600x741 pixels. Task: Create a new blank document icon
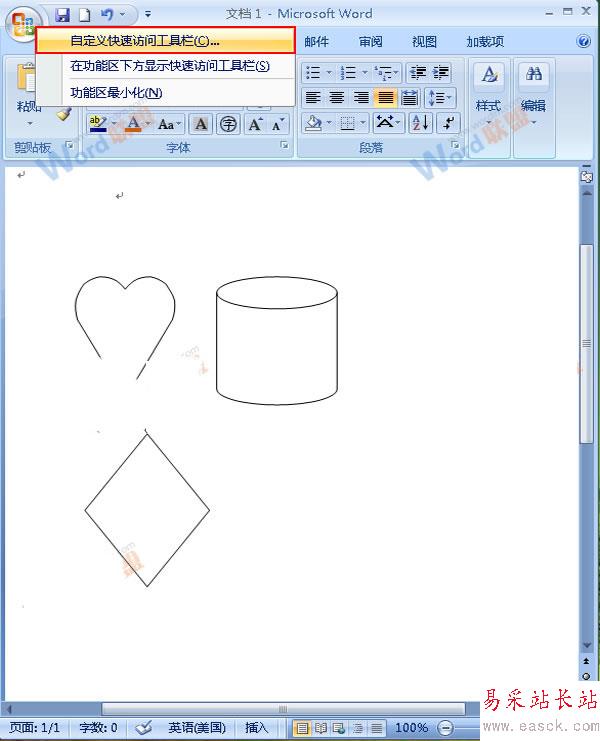tap(85, 15)
